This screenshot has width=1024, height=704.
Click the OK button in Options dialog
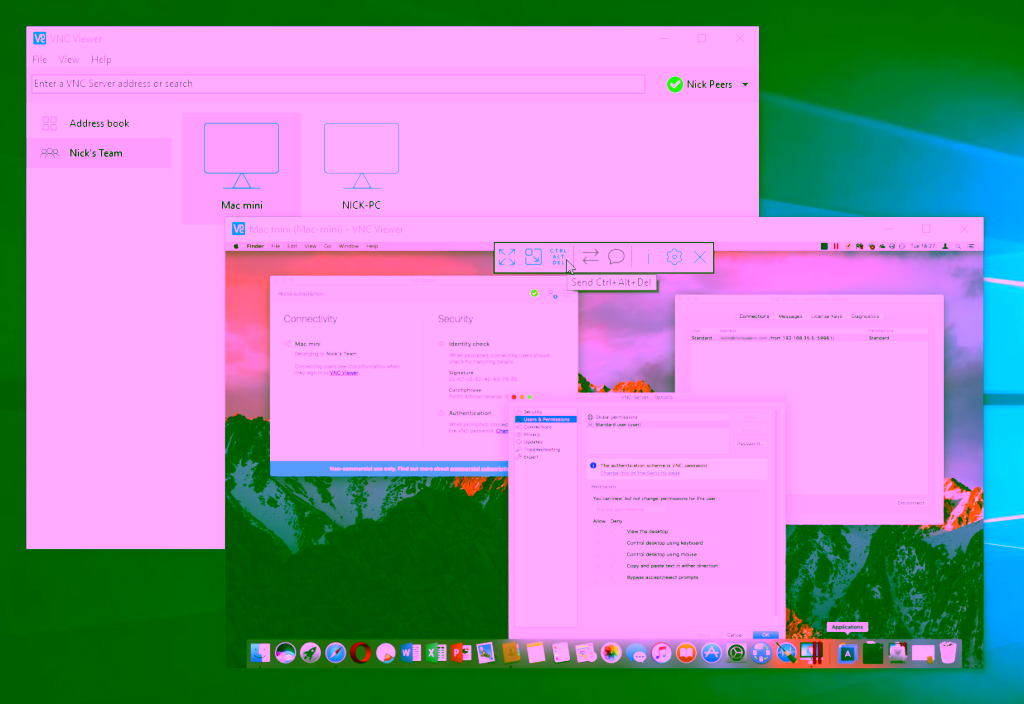(765, 635)
